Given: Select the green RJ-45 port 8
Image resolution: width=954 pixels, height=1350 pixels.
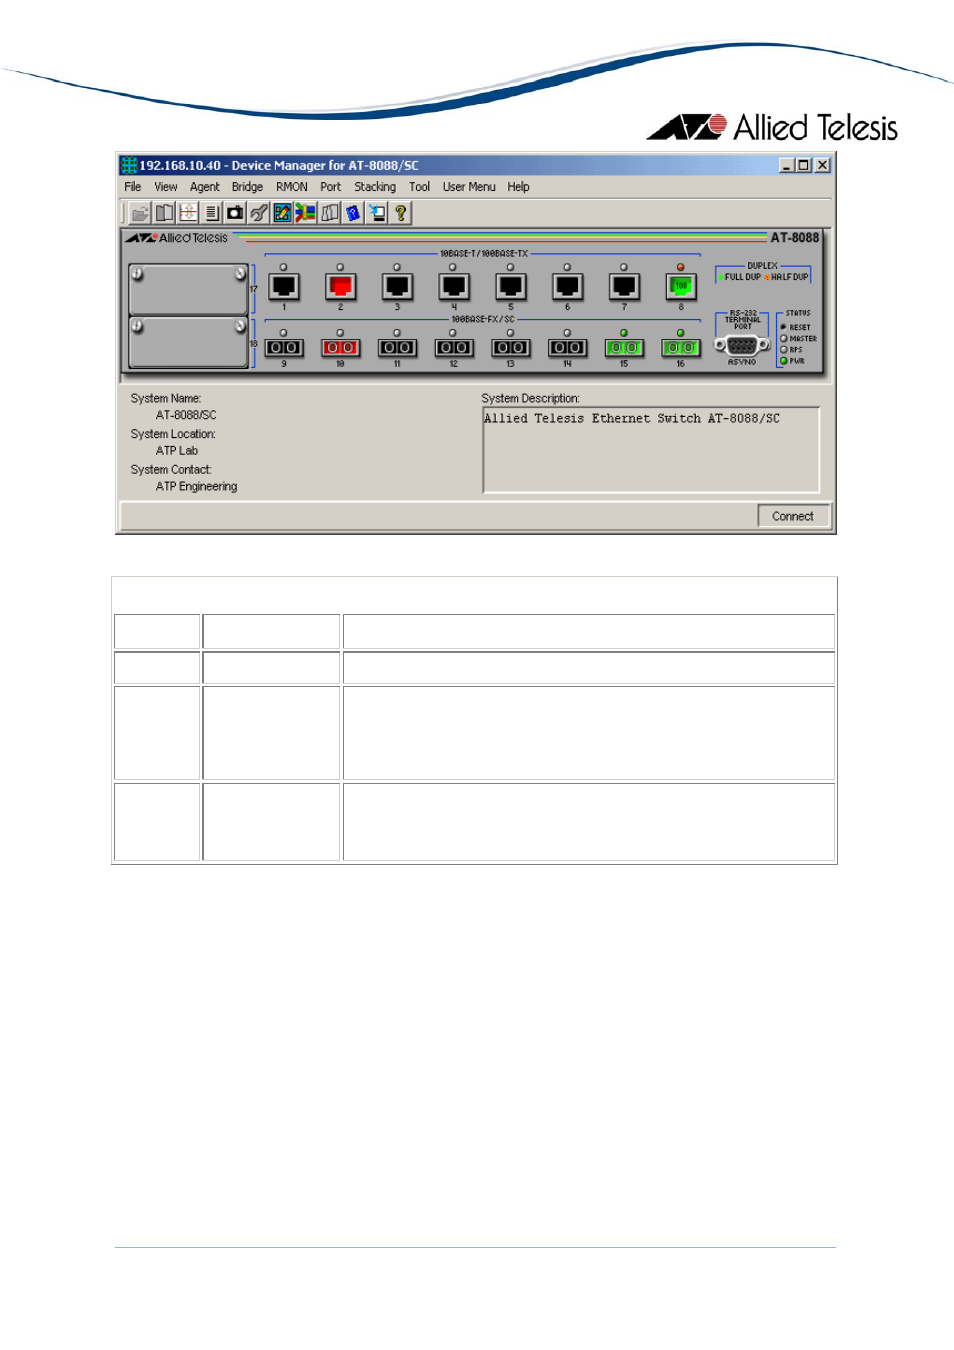Looking at the screenshot, I should [681, 287].
